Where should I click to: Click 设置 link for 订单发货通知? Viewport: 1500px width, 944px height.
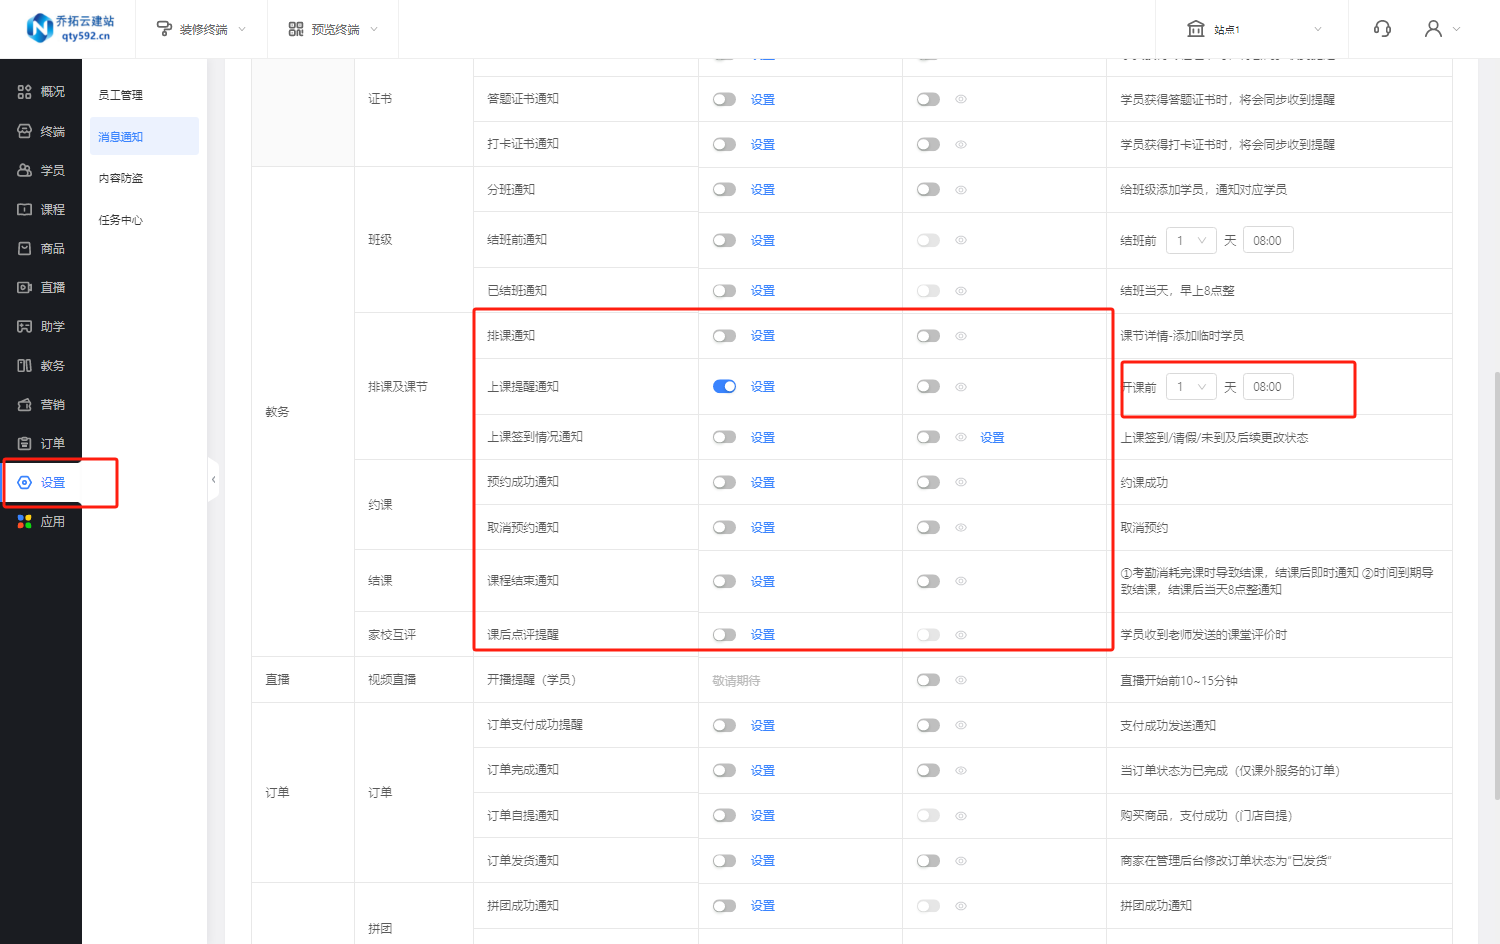763,860
